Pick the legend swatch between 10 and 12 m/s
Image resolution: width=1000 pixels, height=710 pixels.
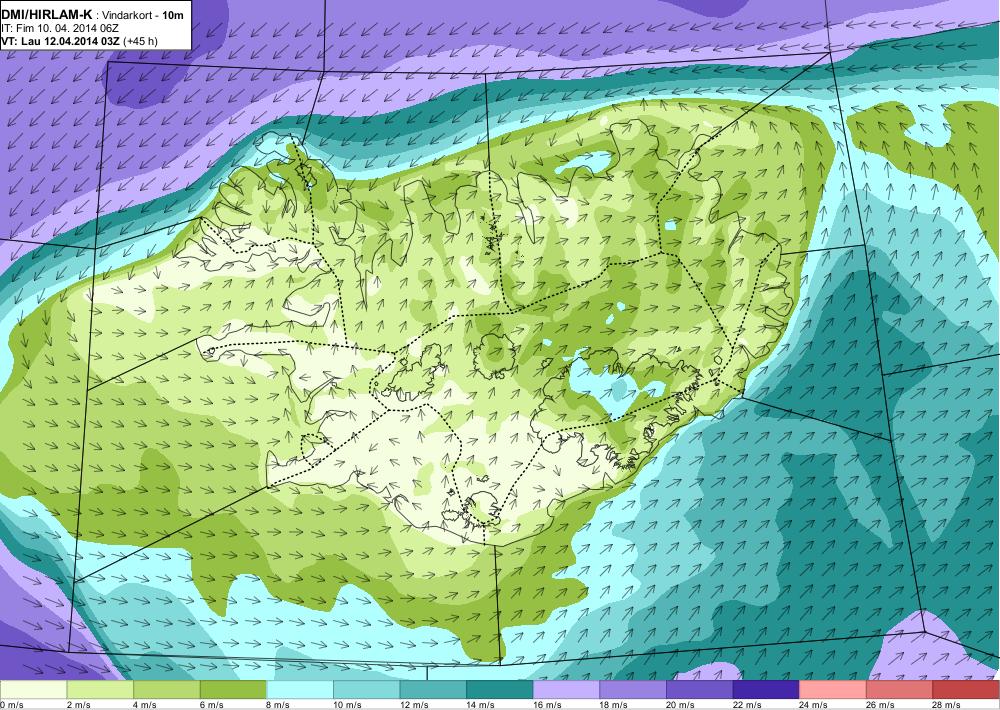[366, 689]
